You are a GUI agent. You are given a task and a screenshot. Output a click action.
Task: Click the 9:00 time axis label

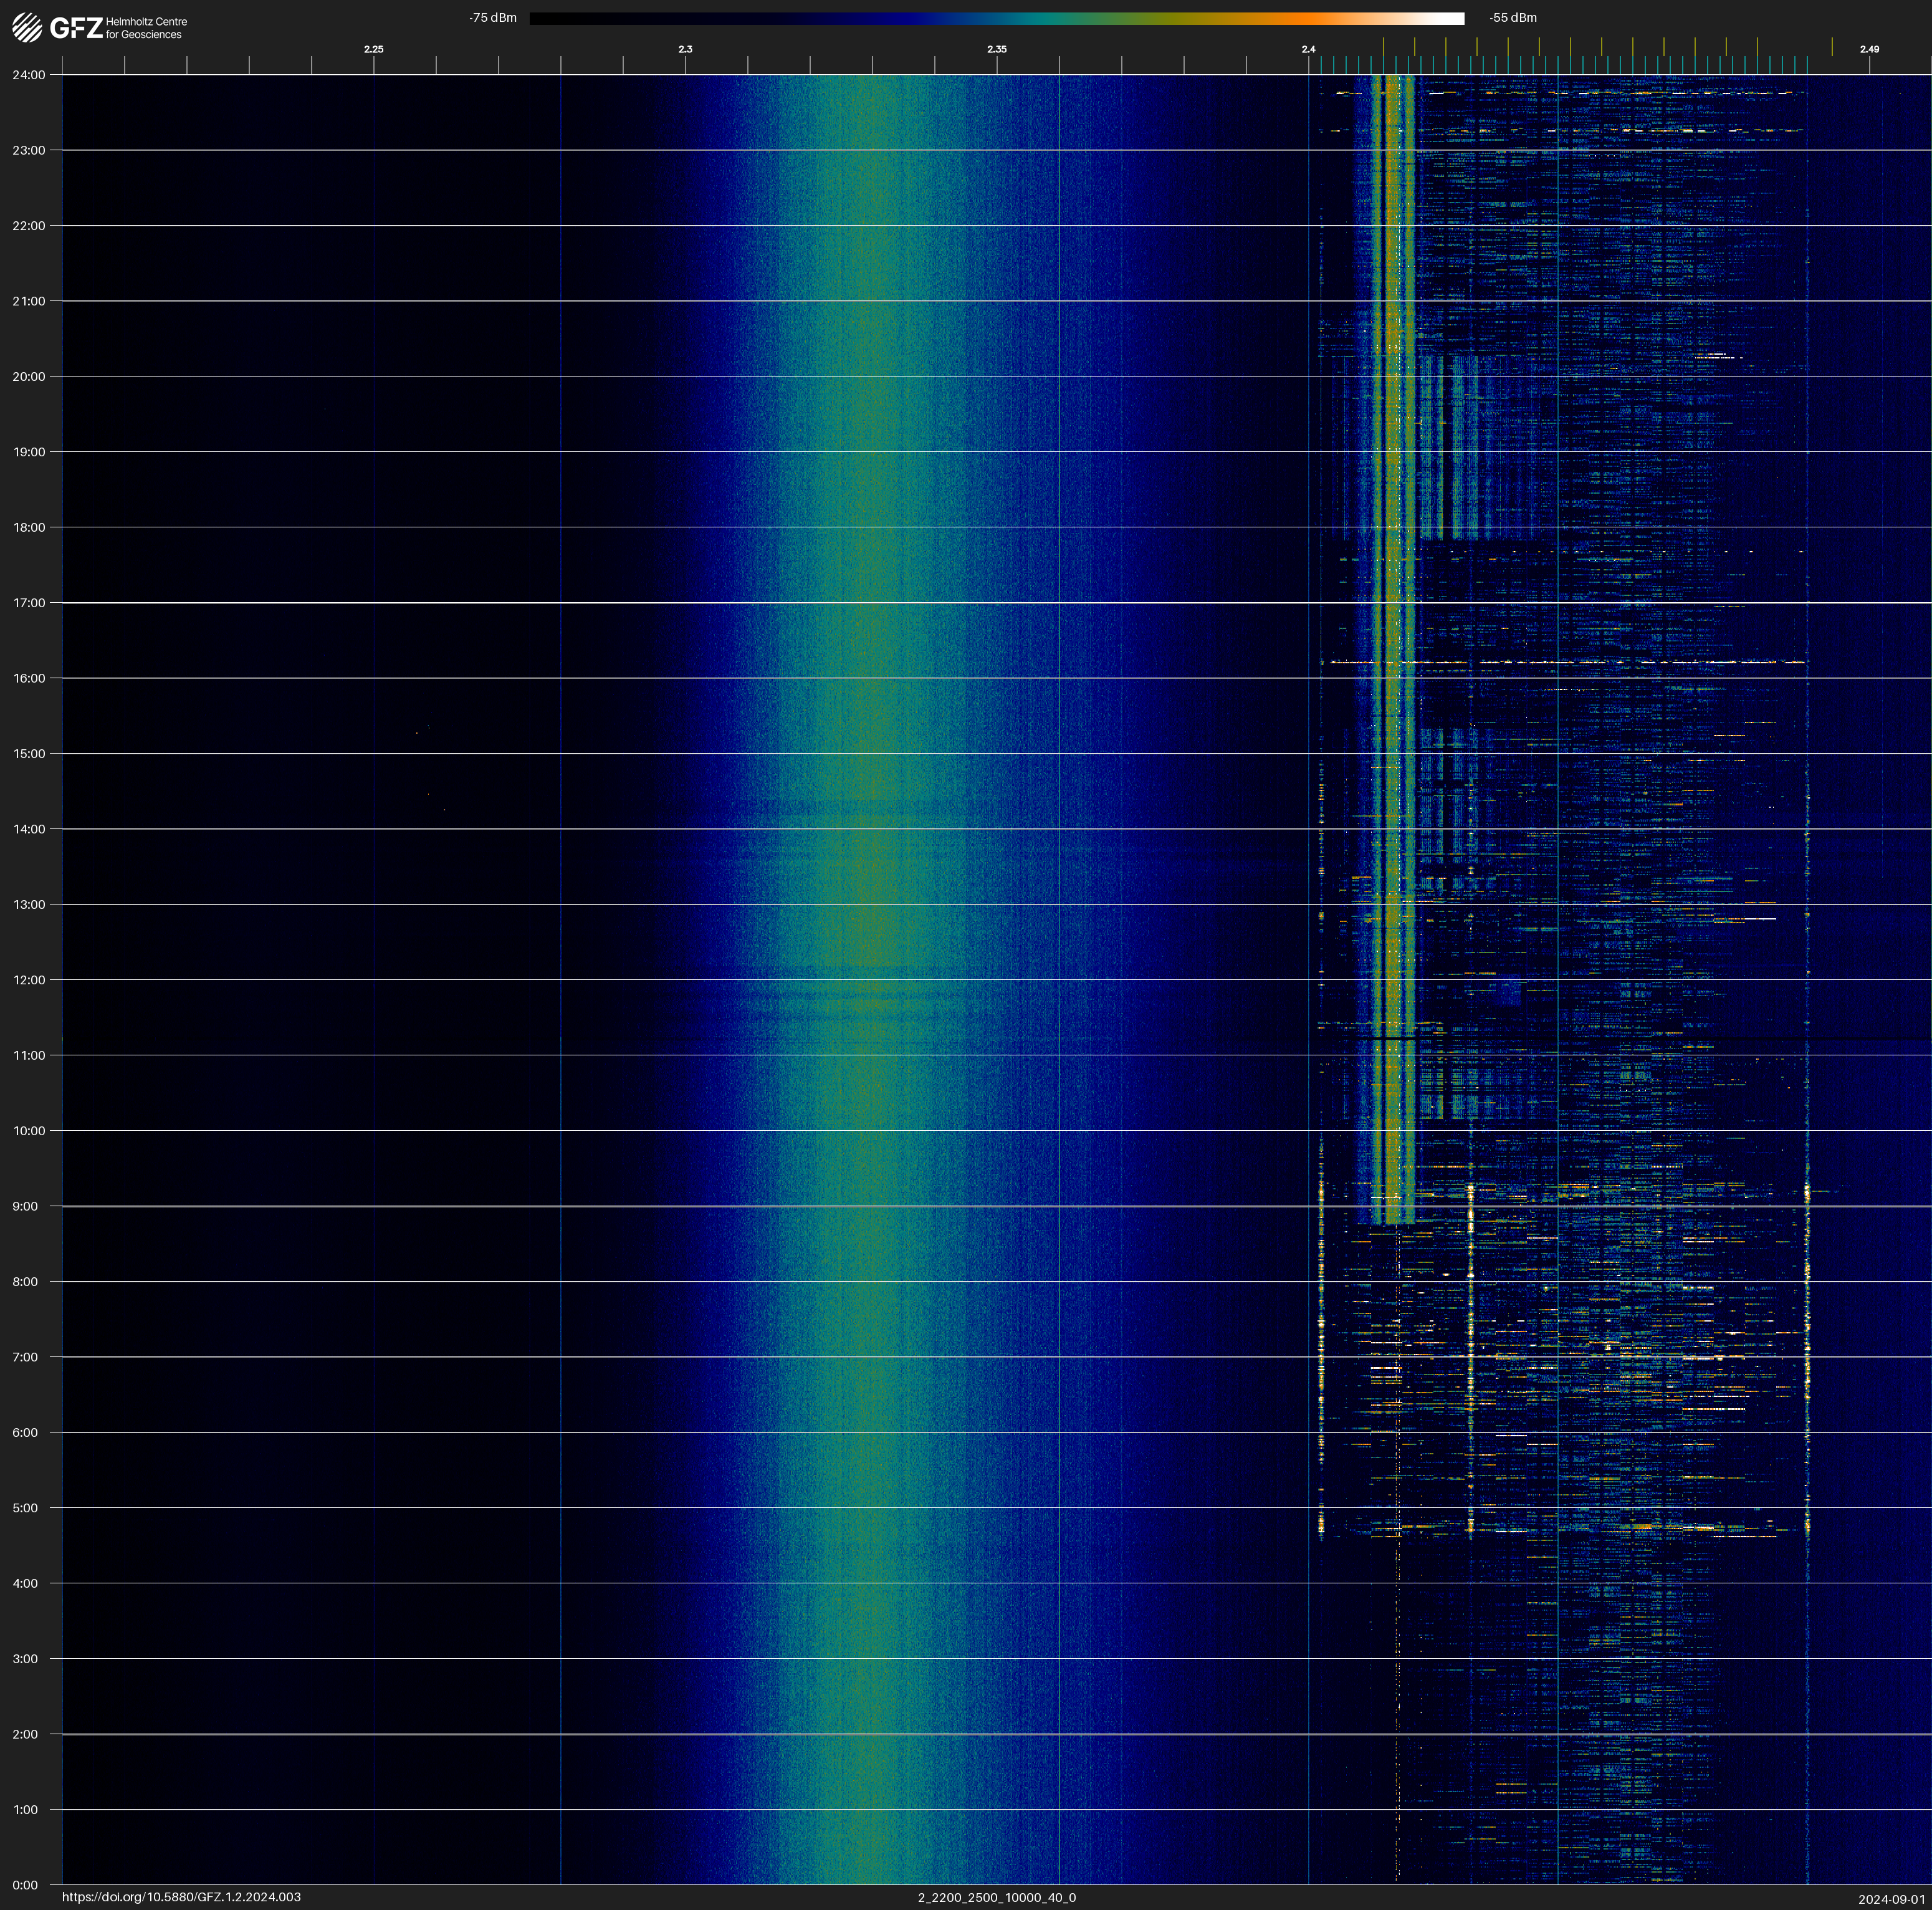coord(25,1206)
